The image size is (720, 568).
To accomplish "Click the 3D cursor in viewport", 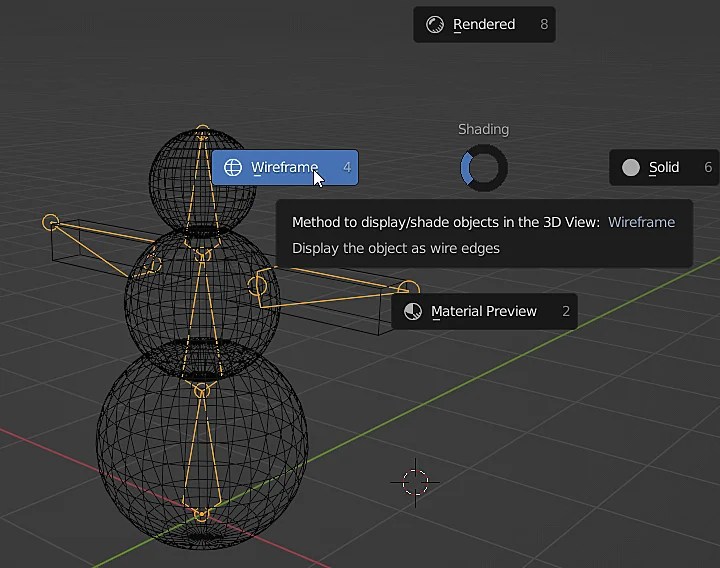I will point(415,482).
